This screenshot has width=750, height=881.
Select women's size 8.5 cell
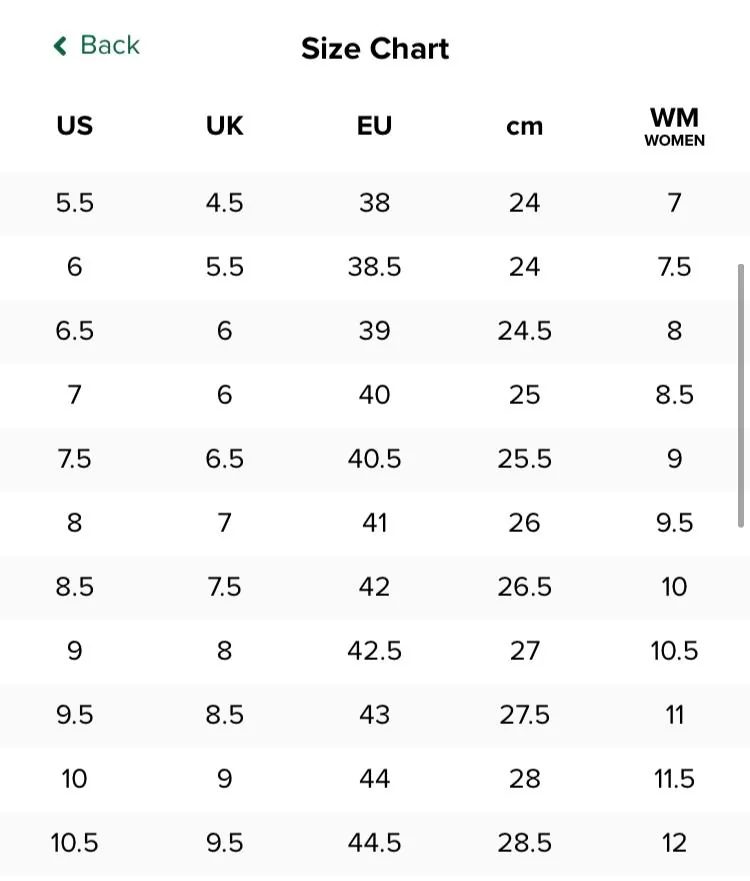coord(674,395)
